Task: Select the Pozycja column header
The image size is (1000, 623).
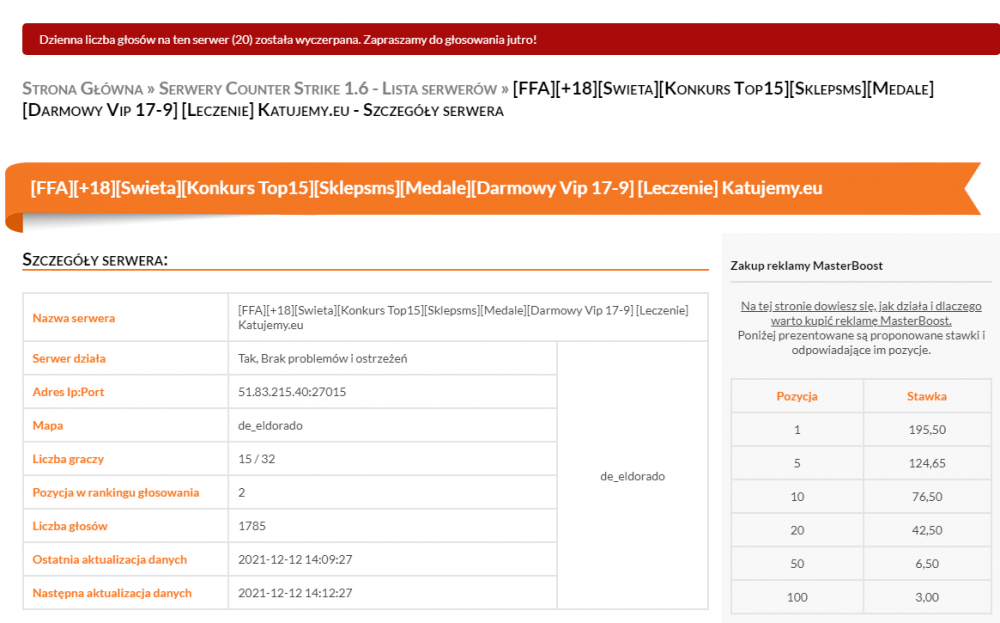Action: tap(797, 396)
